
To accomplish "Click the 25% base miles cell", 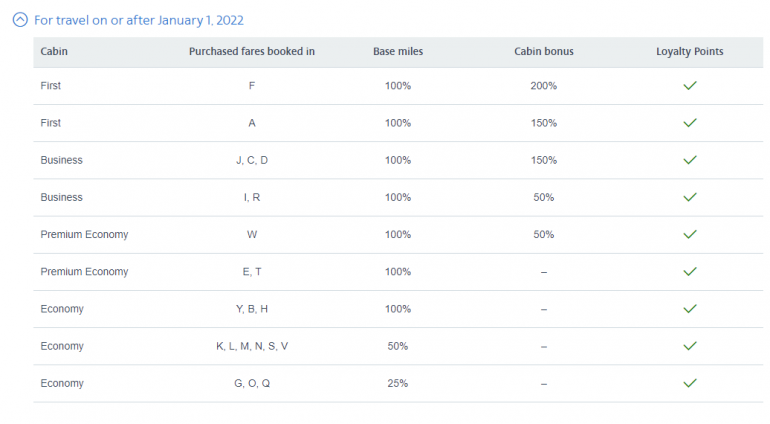I will pyautogui.click(x=397, y=383).
